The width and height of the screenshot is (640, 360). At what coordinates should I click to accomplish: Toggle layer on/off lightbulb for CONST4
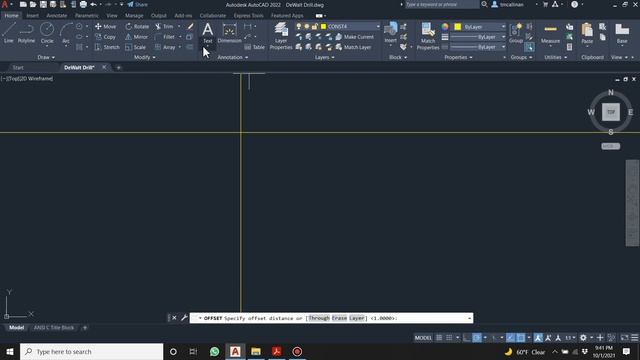[x=299, y=27]
